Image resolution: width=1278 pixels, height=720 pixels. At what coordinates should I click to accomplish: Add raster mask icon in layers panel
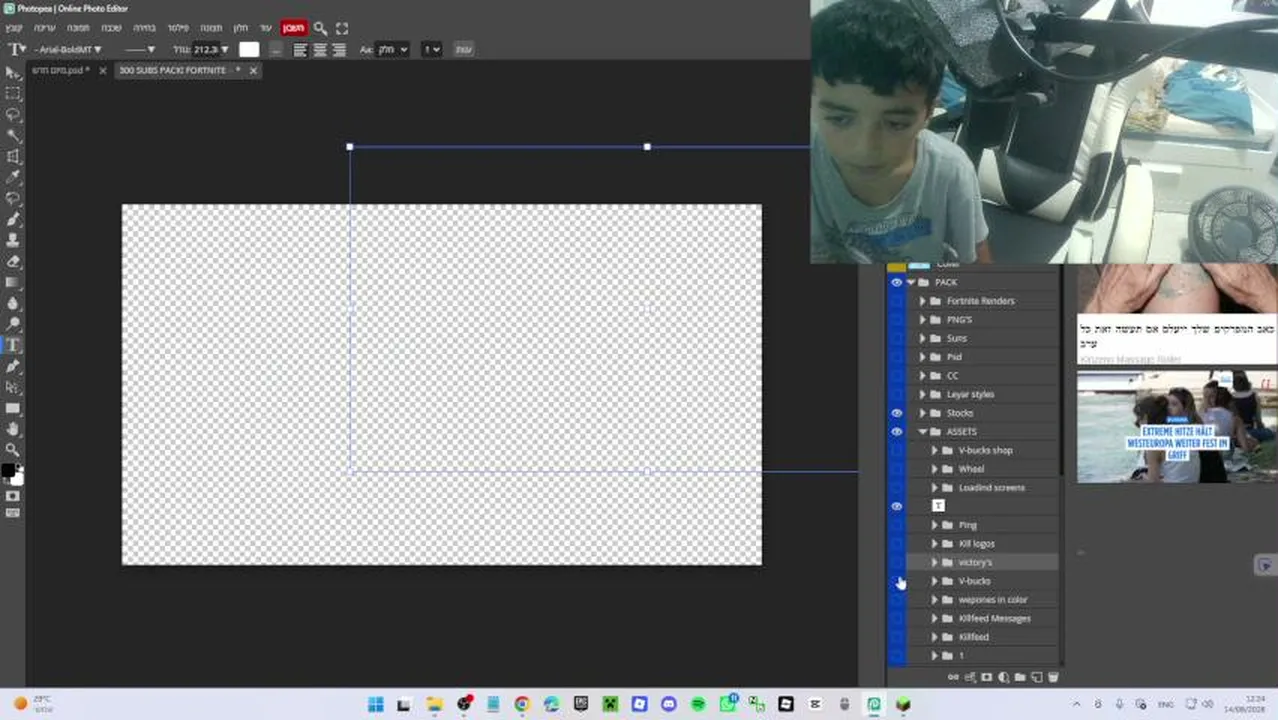pyautogui.click(x=987, y=677)
